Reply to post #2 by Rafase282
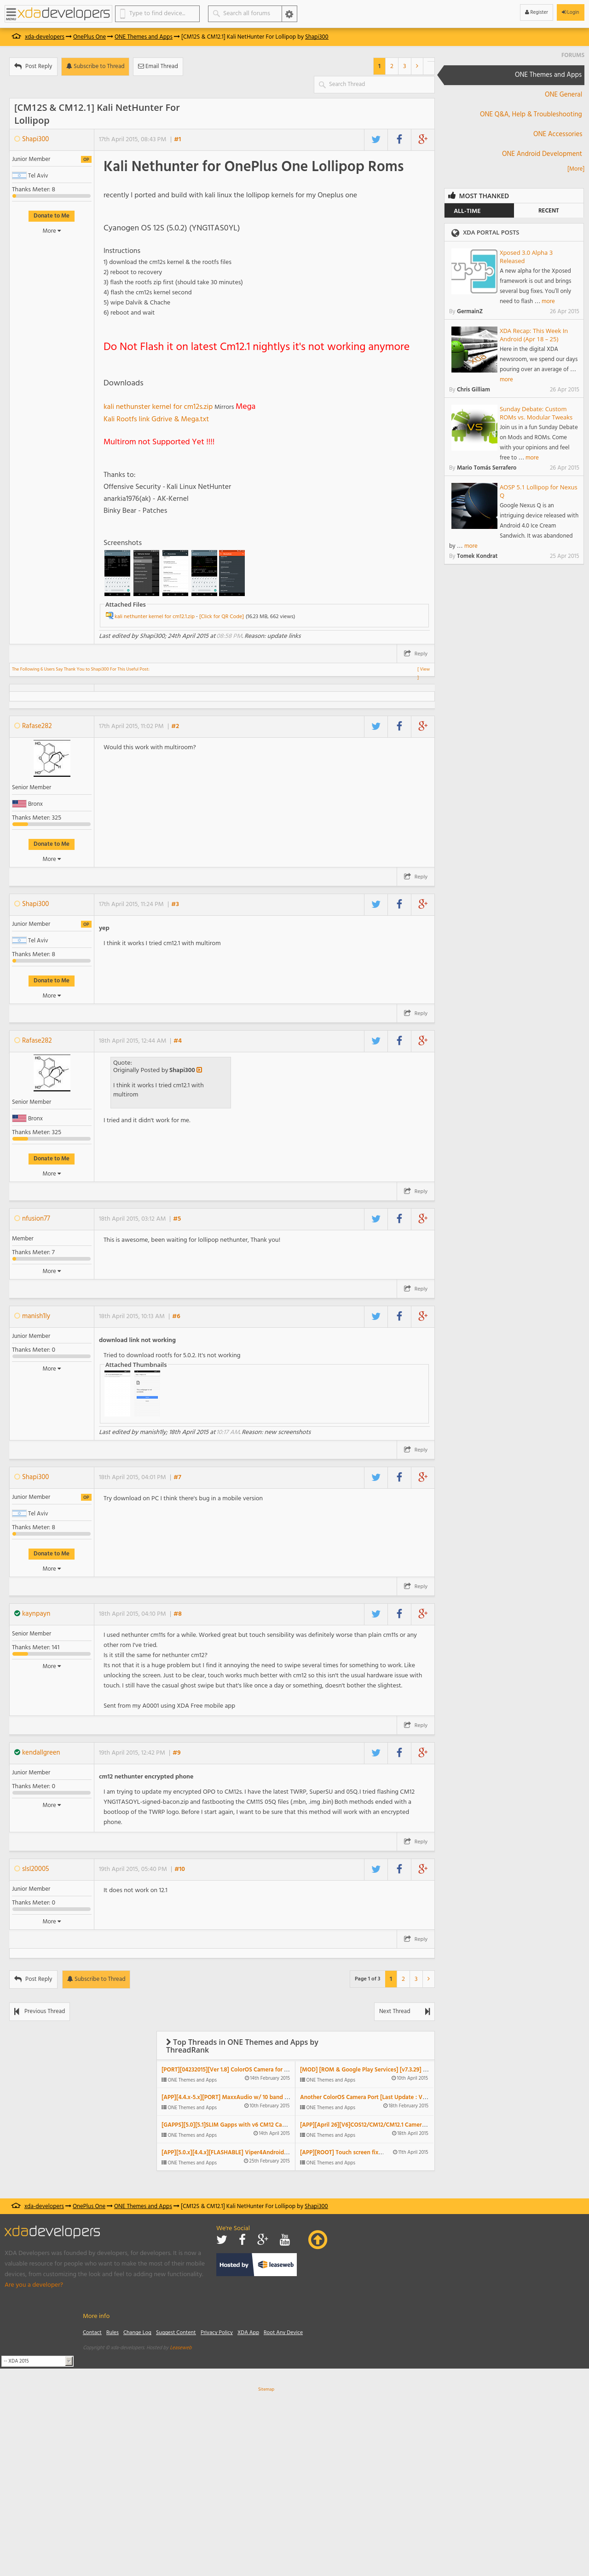The width and height of the screenshot is (589, 2576). [x=415, y=876]
